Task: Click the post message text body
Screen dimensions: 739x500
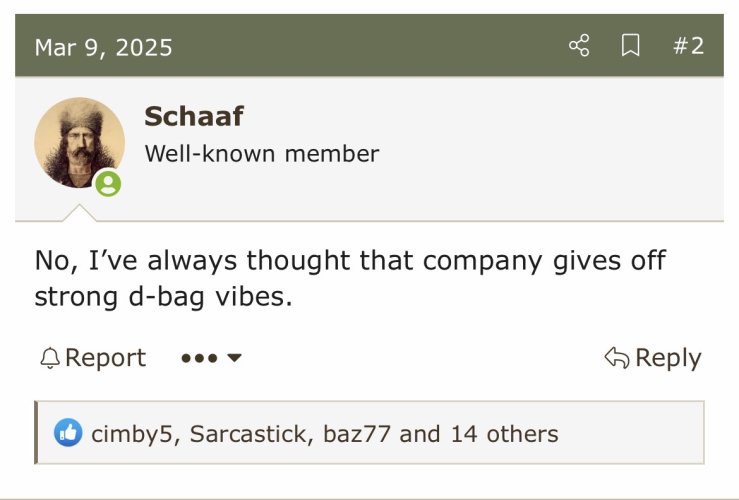Action: [x=350, y=279]
